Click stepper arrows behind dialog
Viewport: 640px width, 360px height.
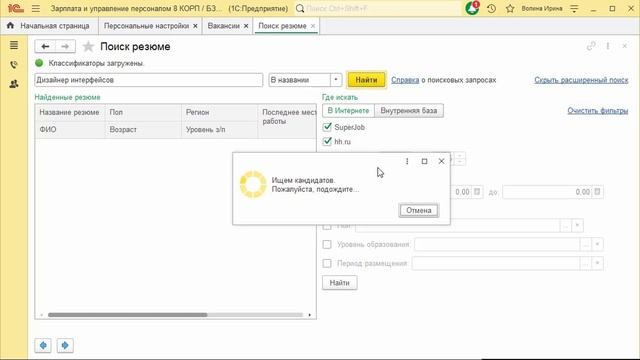click(460, 158)
